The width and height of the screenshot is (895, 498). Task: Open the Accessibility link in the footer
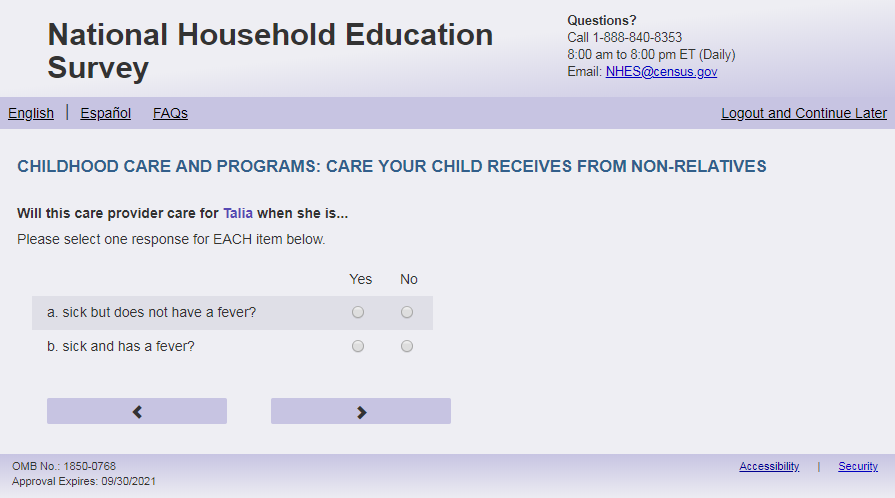pos(769,467)
